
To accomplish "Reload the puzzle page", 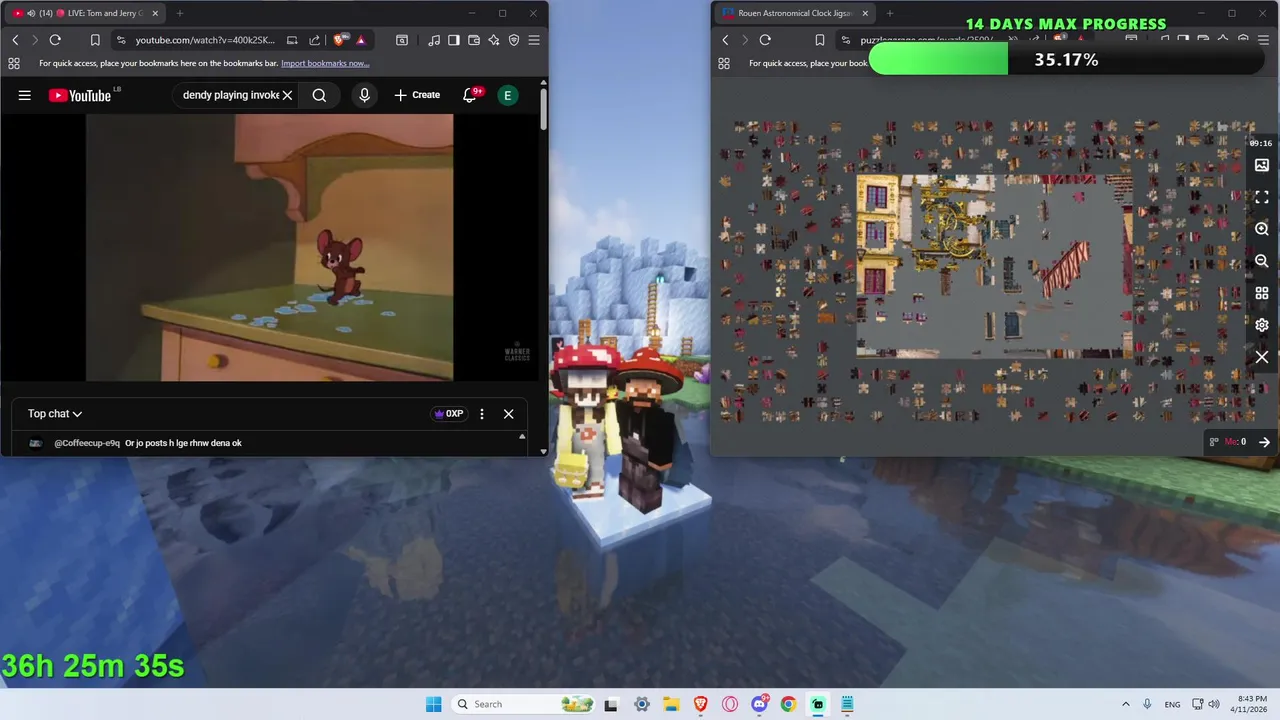I will tap(765, 40).
